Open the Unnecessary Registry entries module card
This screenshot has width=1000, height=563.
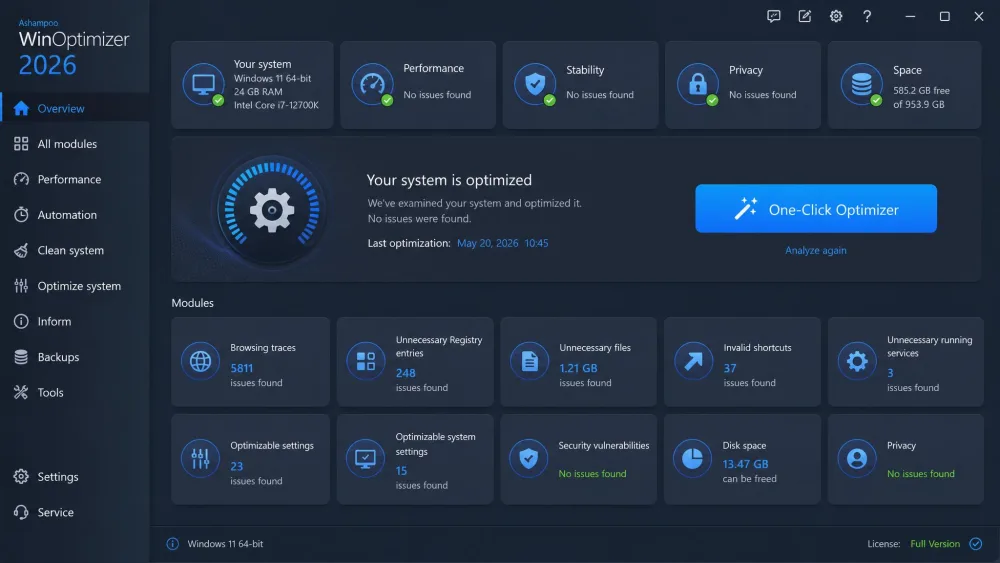pyautogui.click(x=415, y=362)
